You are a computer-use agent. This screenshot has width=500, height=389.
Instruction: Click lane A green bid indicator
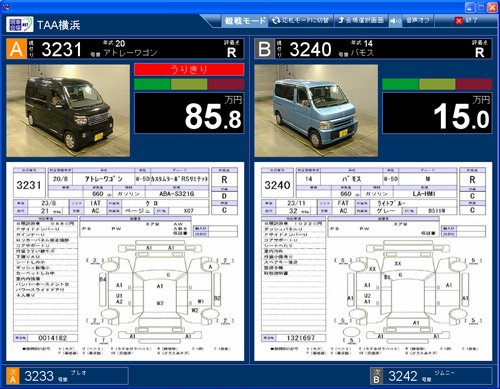coord(153,84)
